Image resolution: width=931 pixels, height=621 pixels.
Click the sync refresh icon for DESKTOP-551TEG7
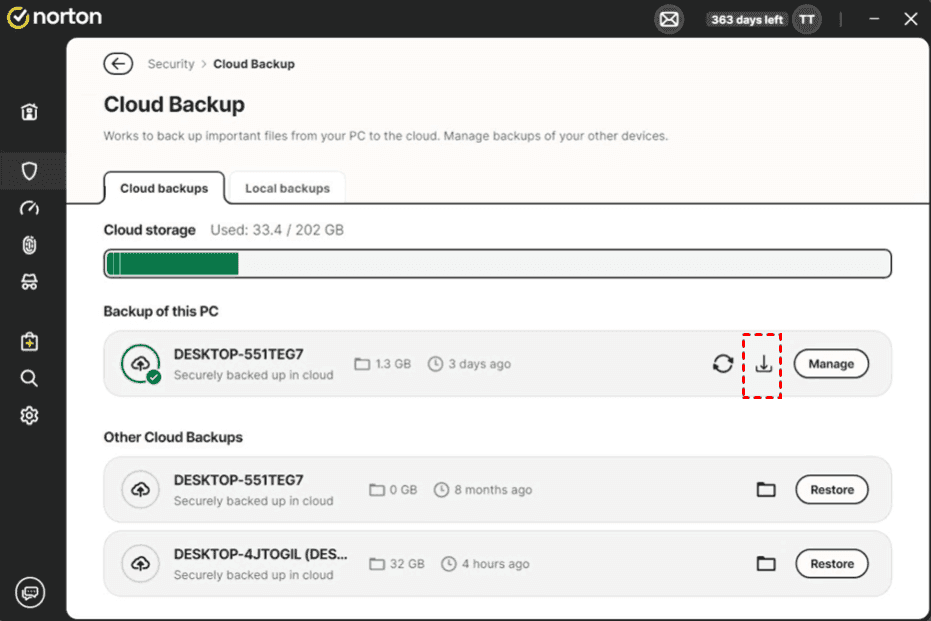coord(722,364)
